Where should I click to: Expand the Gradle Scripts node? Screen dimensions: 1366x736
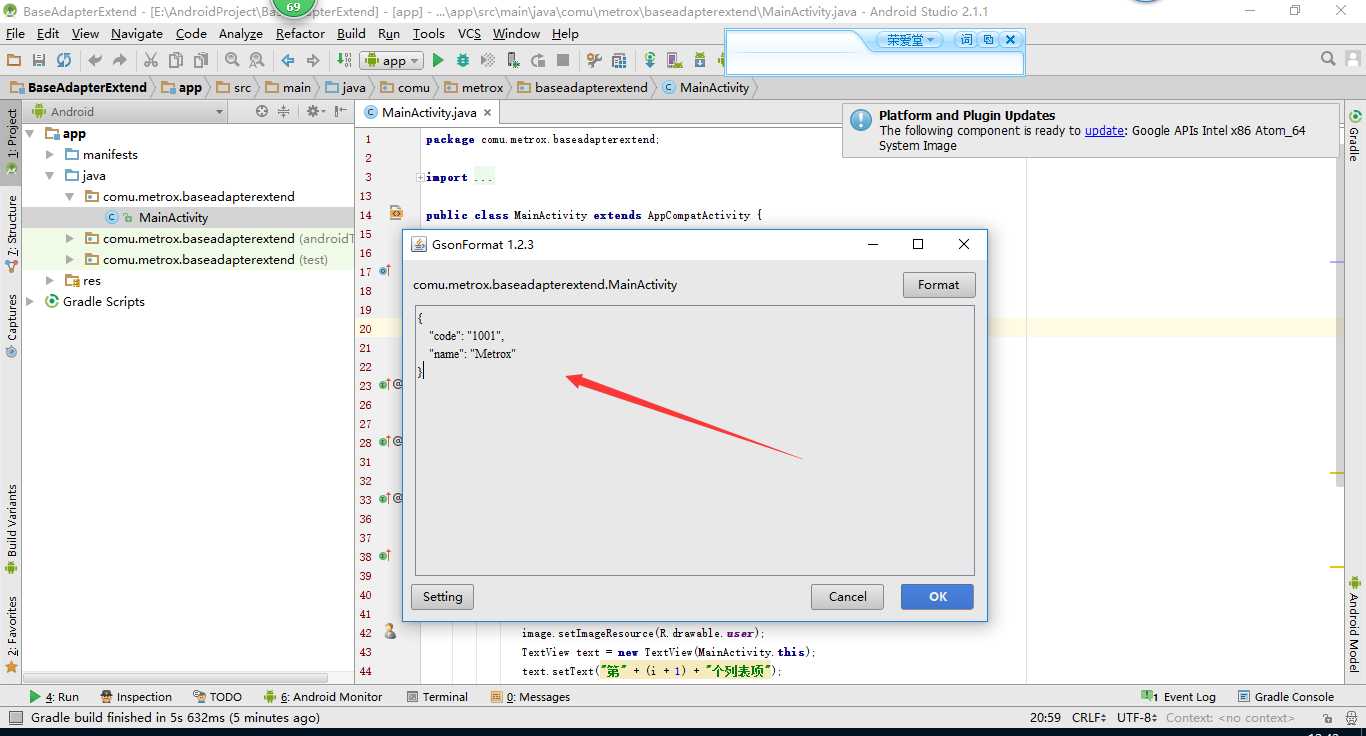click(30, 301)
